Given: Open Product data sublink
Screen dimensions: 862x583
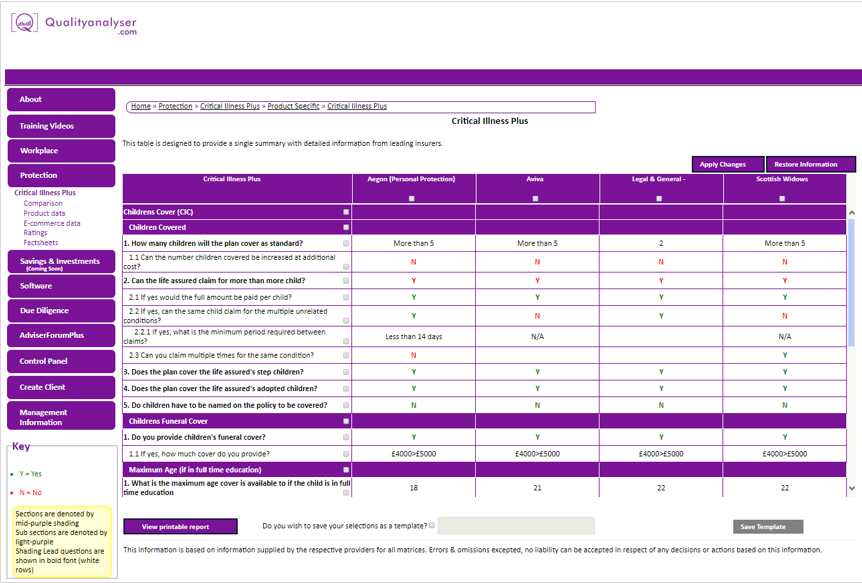Looking at the screenshot, I should click(x=44, y=213).
